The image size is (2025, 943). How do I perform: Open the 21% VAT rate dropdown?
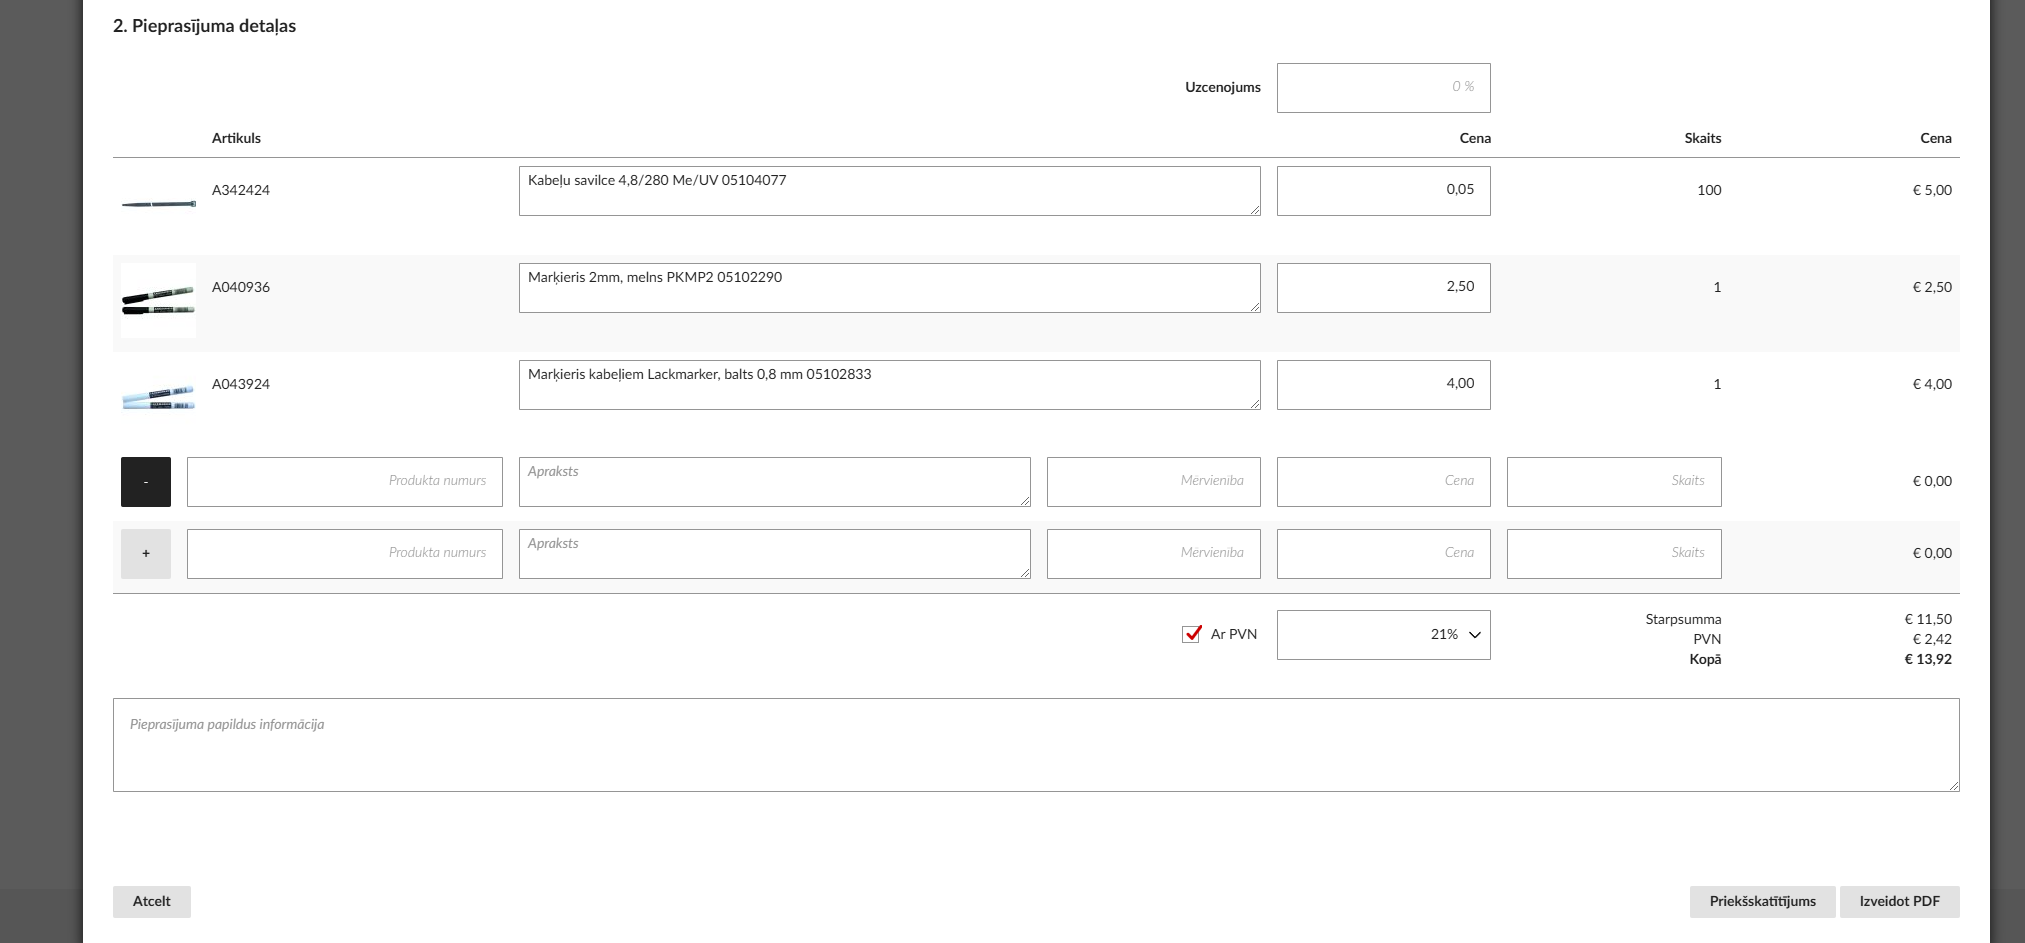click(1383, 635)
